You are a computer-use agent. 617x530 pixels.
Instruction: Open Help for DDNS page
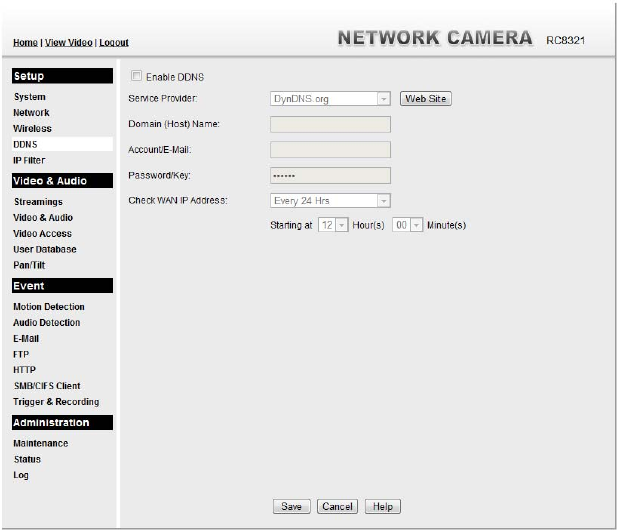383,506
